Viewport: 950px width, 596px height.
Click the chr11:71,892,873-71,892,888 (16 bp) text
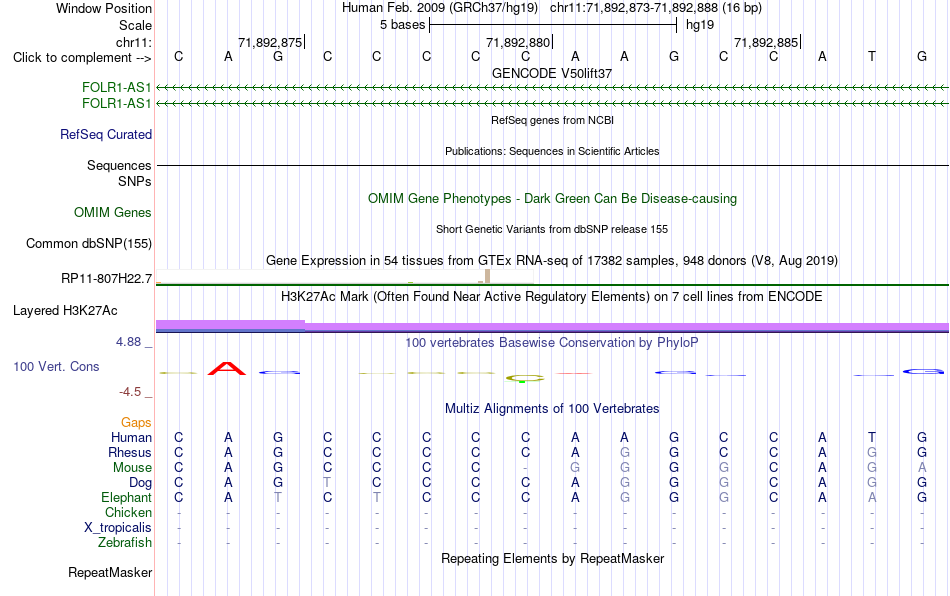pos(656,8)
